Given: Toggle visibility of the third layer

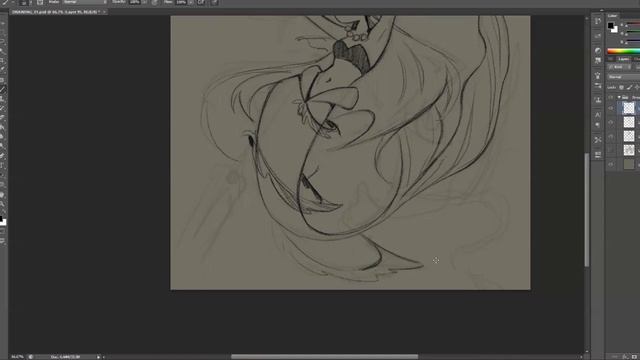Looking at the screenshot, I should 611,136.
